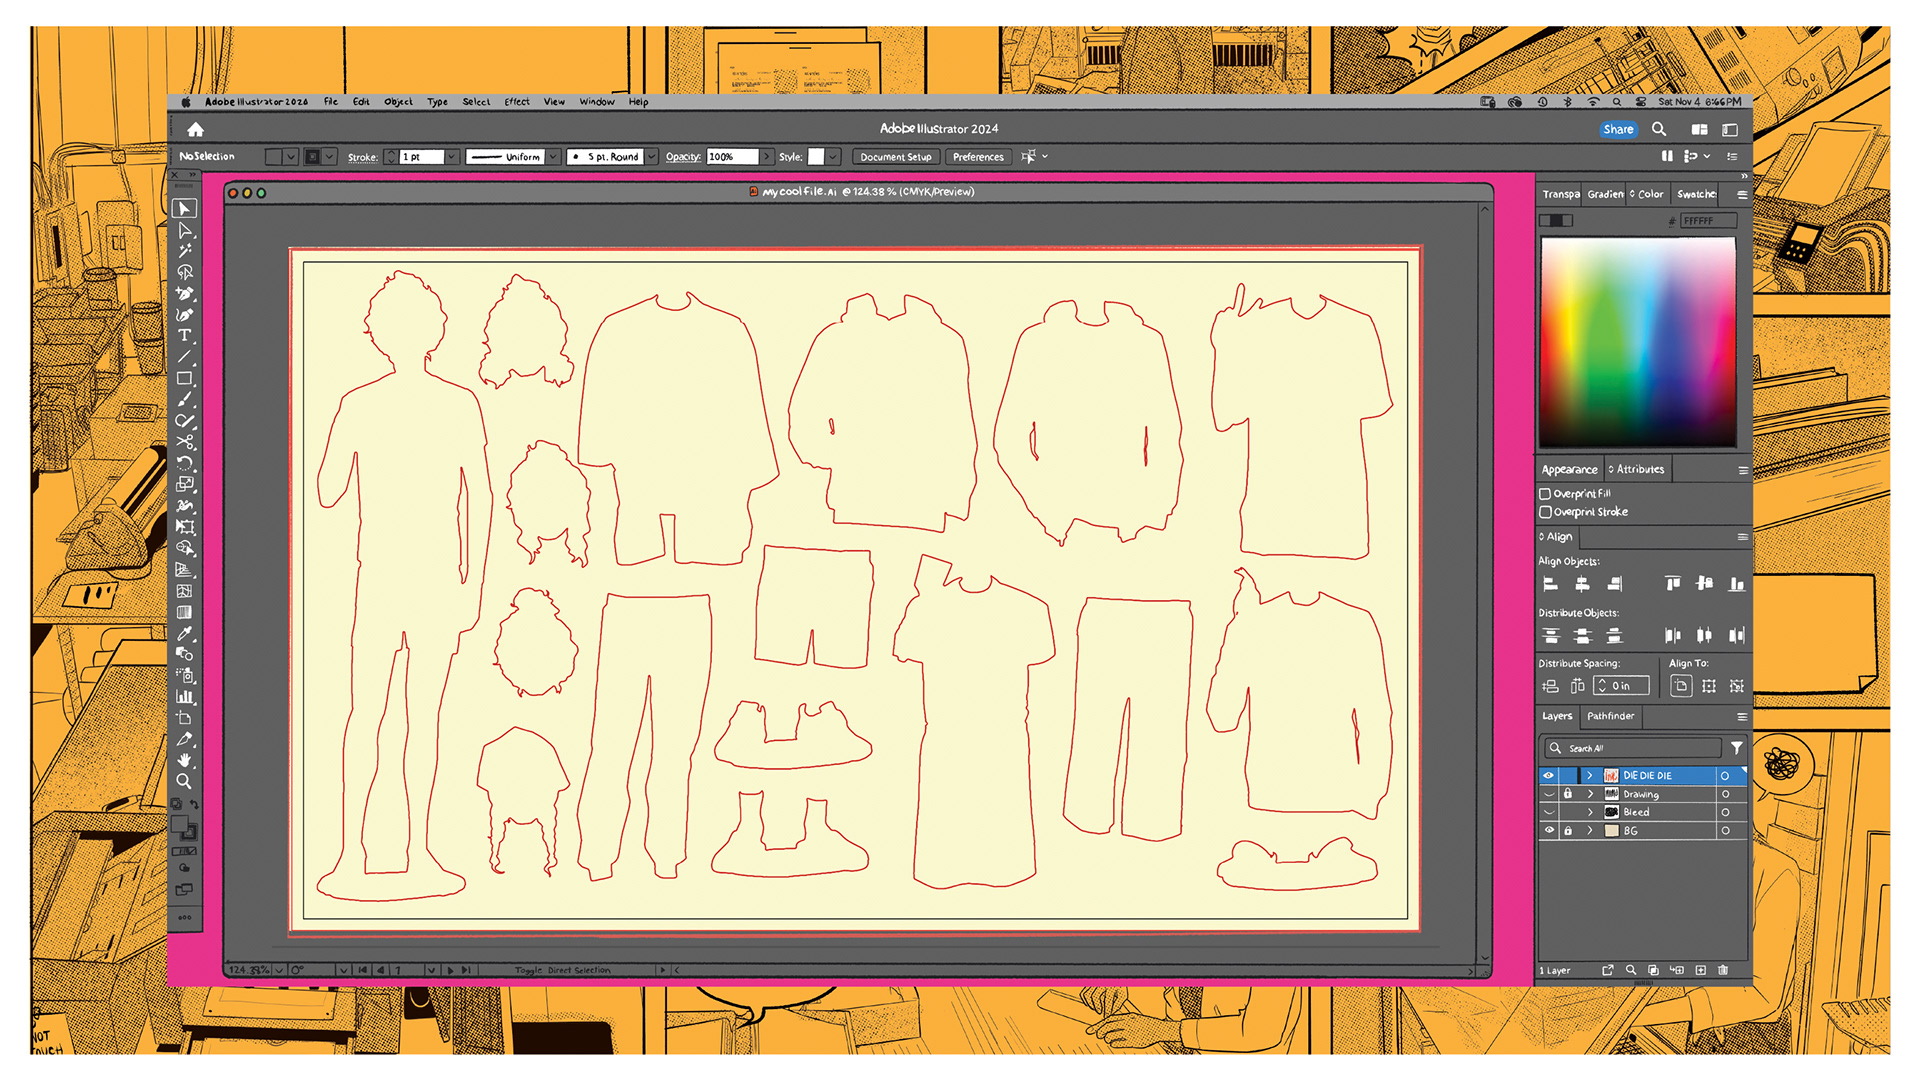Open the Uniform stroke profile dropdown
1920x1081 pixels.
(x=553, y=157)
